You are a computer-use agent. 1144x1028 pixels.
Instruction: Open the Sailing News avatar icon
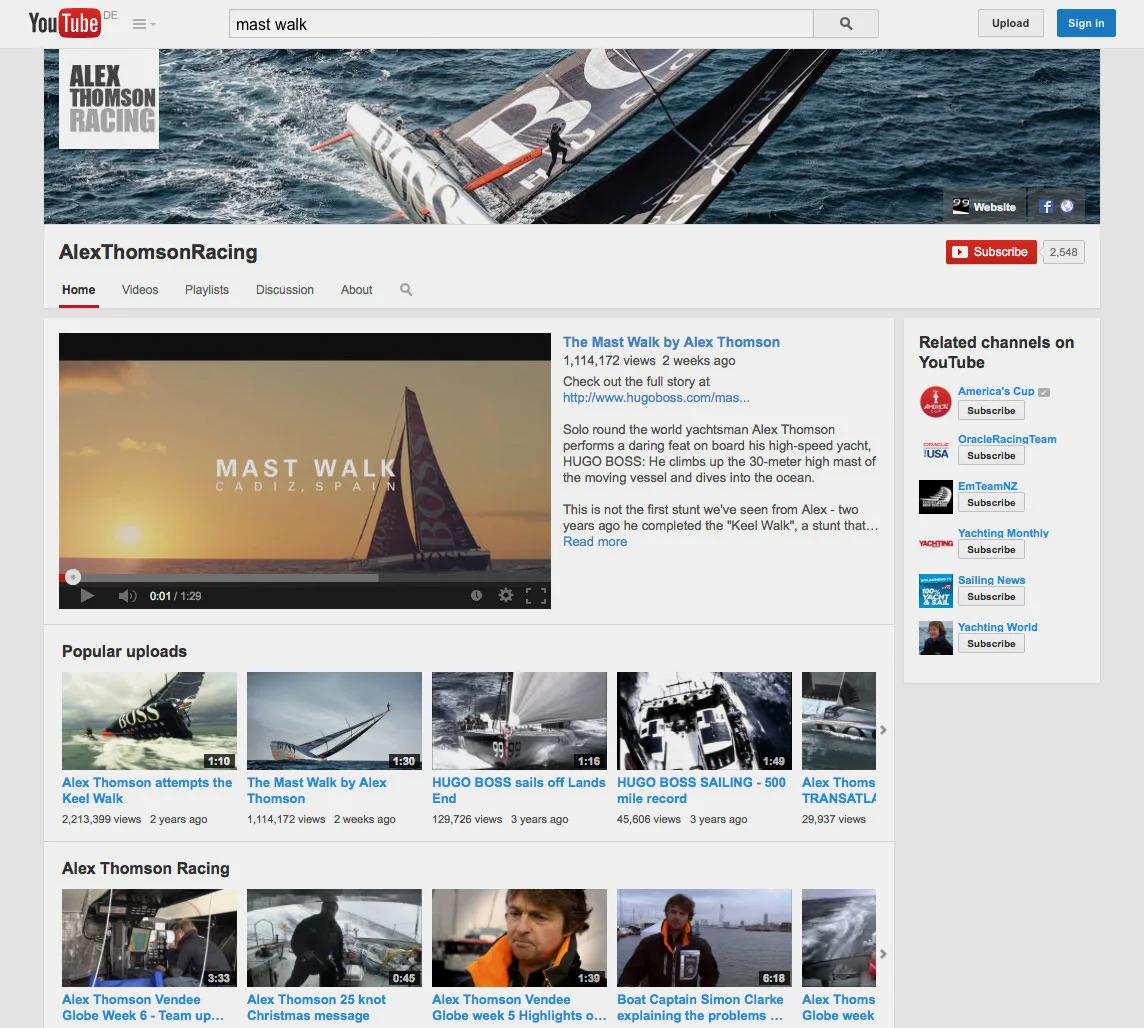(935, 591)
